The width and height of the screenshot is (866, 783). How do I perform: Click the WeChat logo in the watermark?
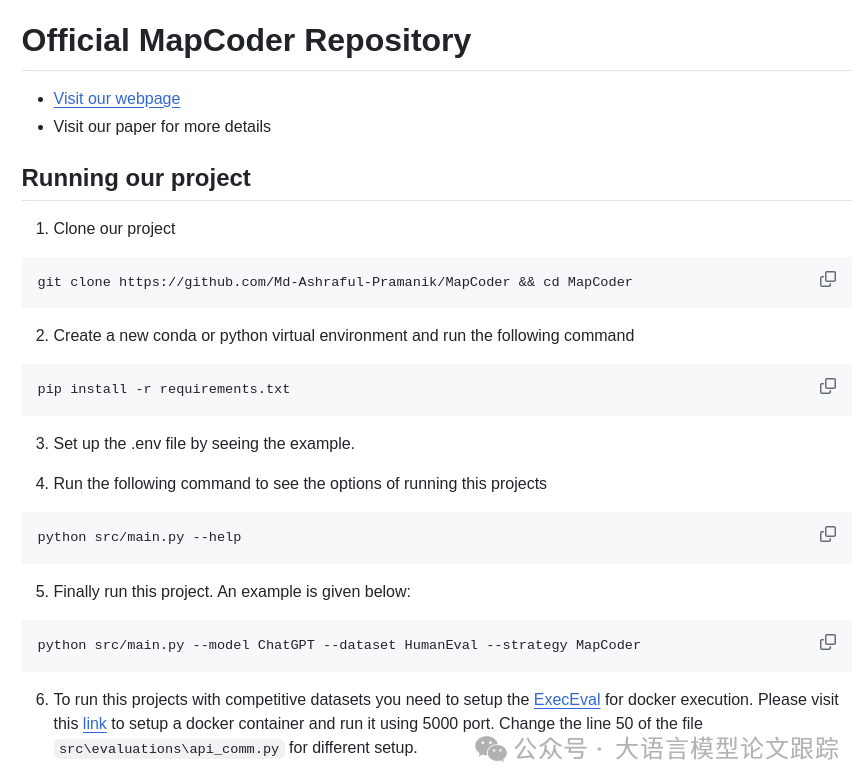[x=490, y=748]
